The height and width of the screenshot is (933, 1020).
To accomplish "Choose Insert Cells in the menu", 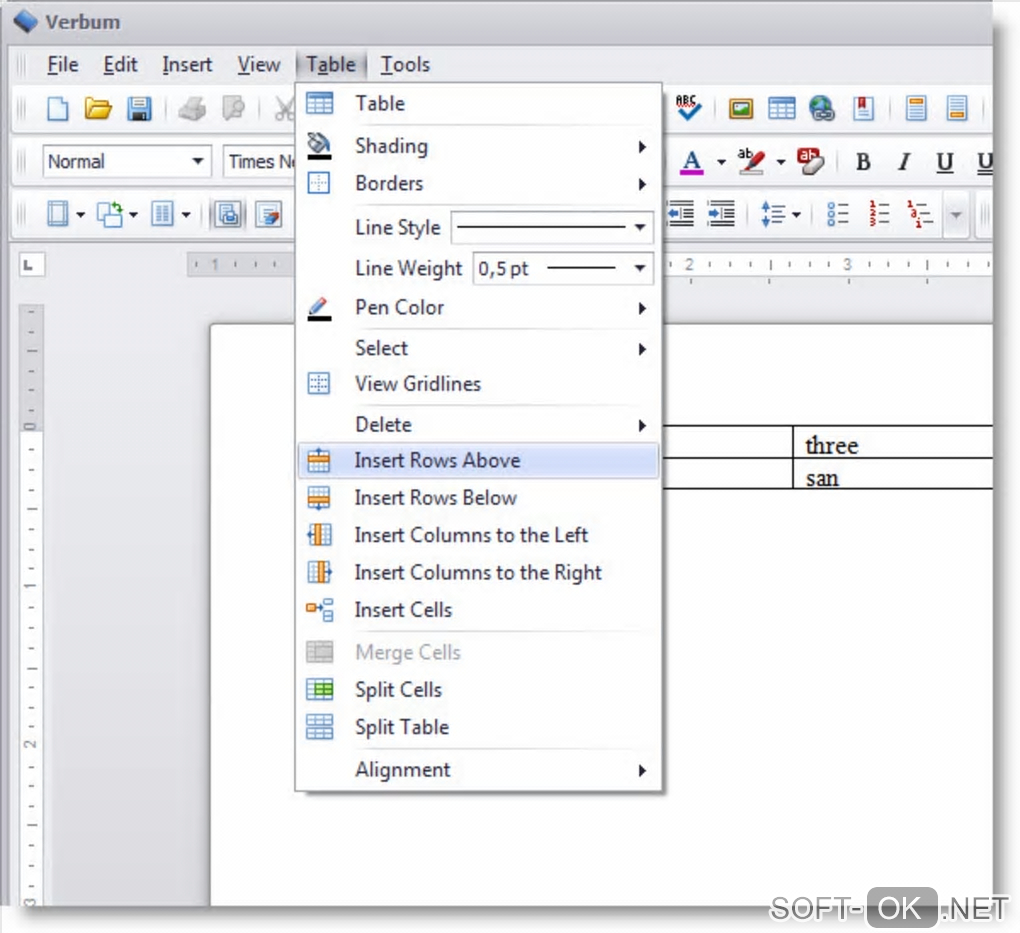I will tap(478, 610).
